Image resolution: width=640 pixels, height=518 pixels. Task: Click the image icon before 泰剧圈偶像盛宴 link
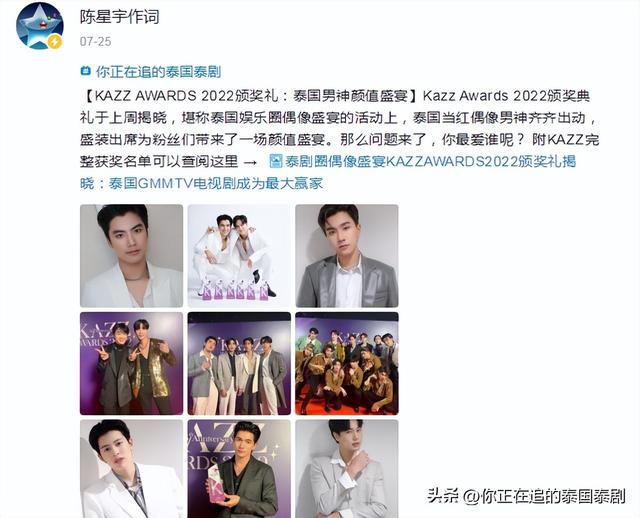point(276,161)
